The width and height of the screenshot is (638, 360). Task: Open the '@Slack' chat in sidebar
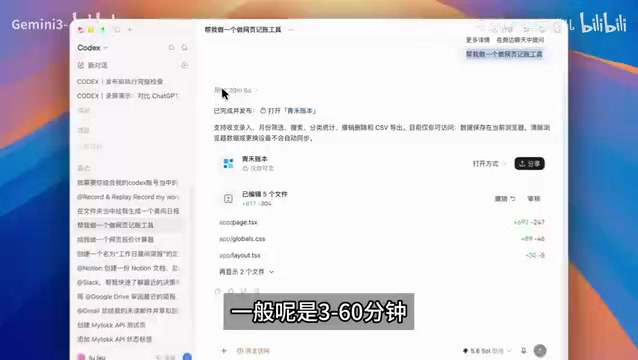[x=127, y=282]
